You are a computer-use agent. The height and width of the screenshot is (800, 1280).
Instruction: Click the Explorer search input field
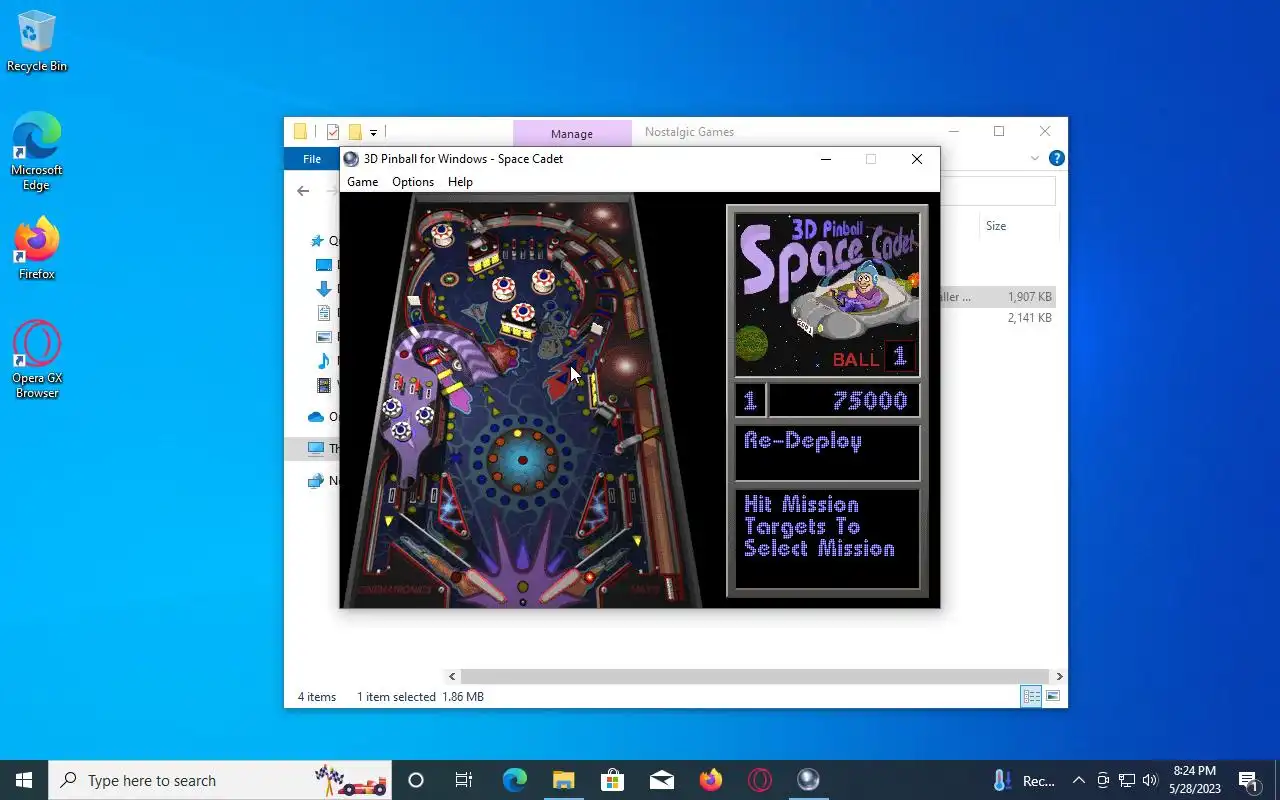point(997,191)
